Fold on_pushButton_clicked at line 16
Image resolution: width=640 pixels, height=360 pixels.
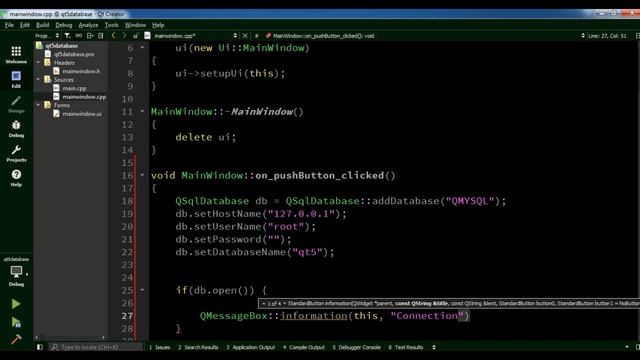[x=142, y=175]
